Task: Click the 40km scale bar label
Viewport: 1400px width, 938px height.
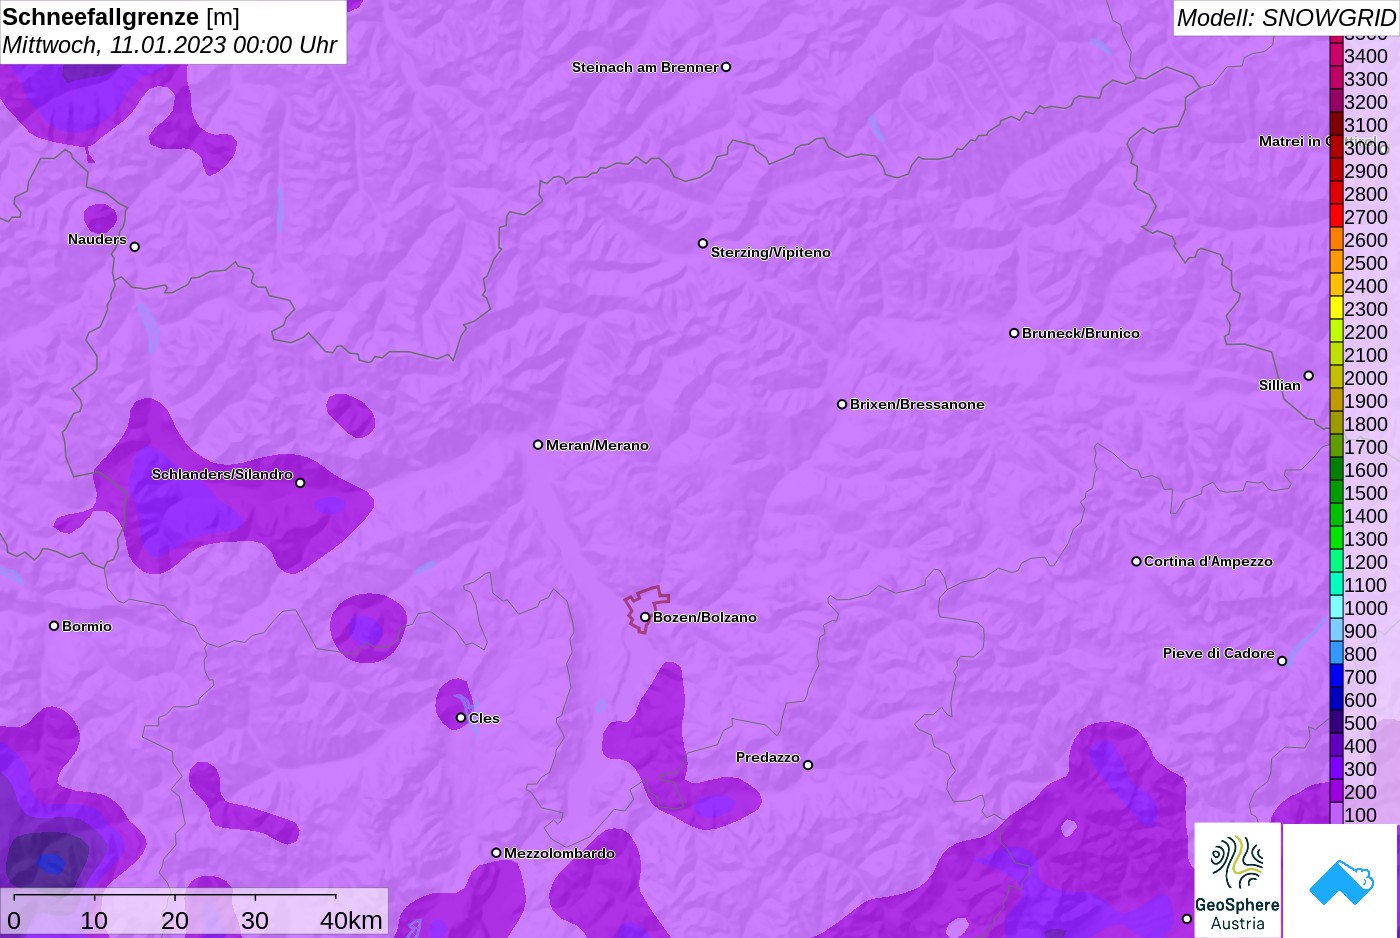Action: [351, 920]
